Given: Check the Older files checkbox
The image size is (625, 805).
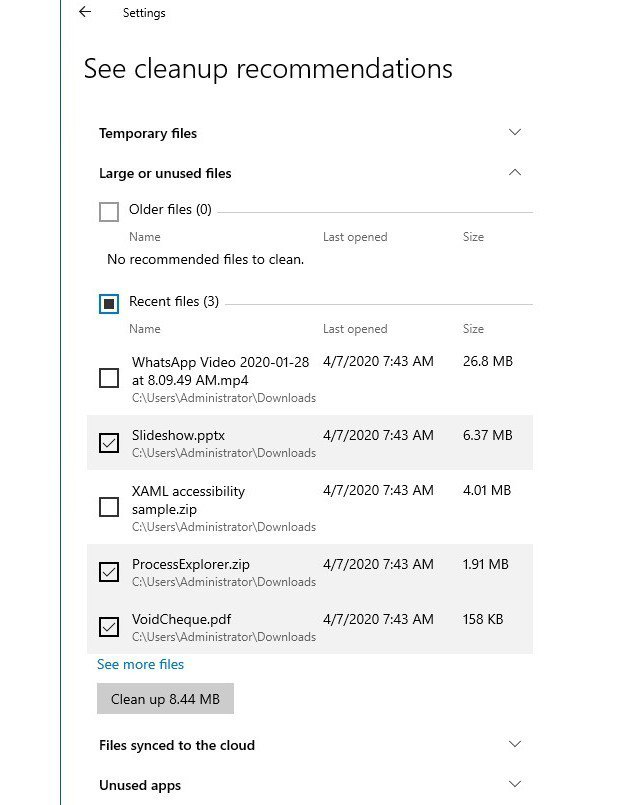Looking at the screenshot, I should tap(109, 211).
